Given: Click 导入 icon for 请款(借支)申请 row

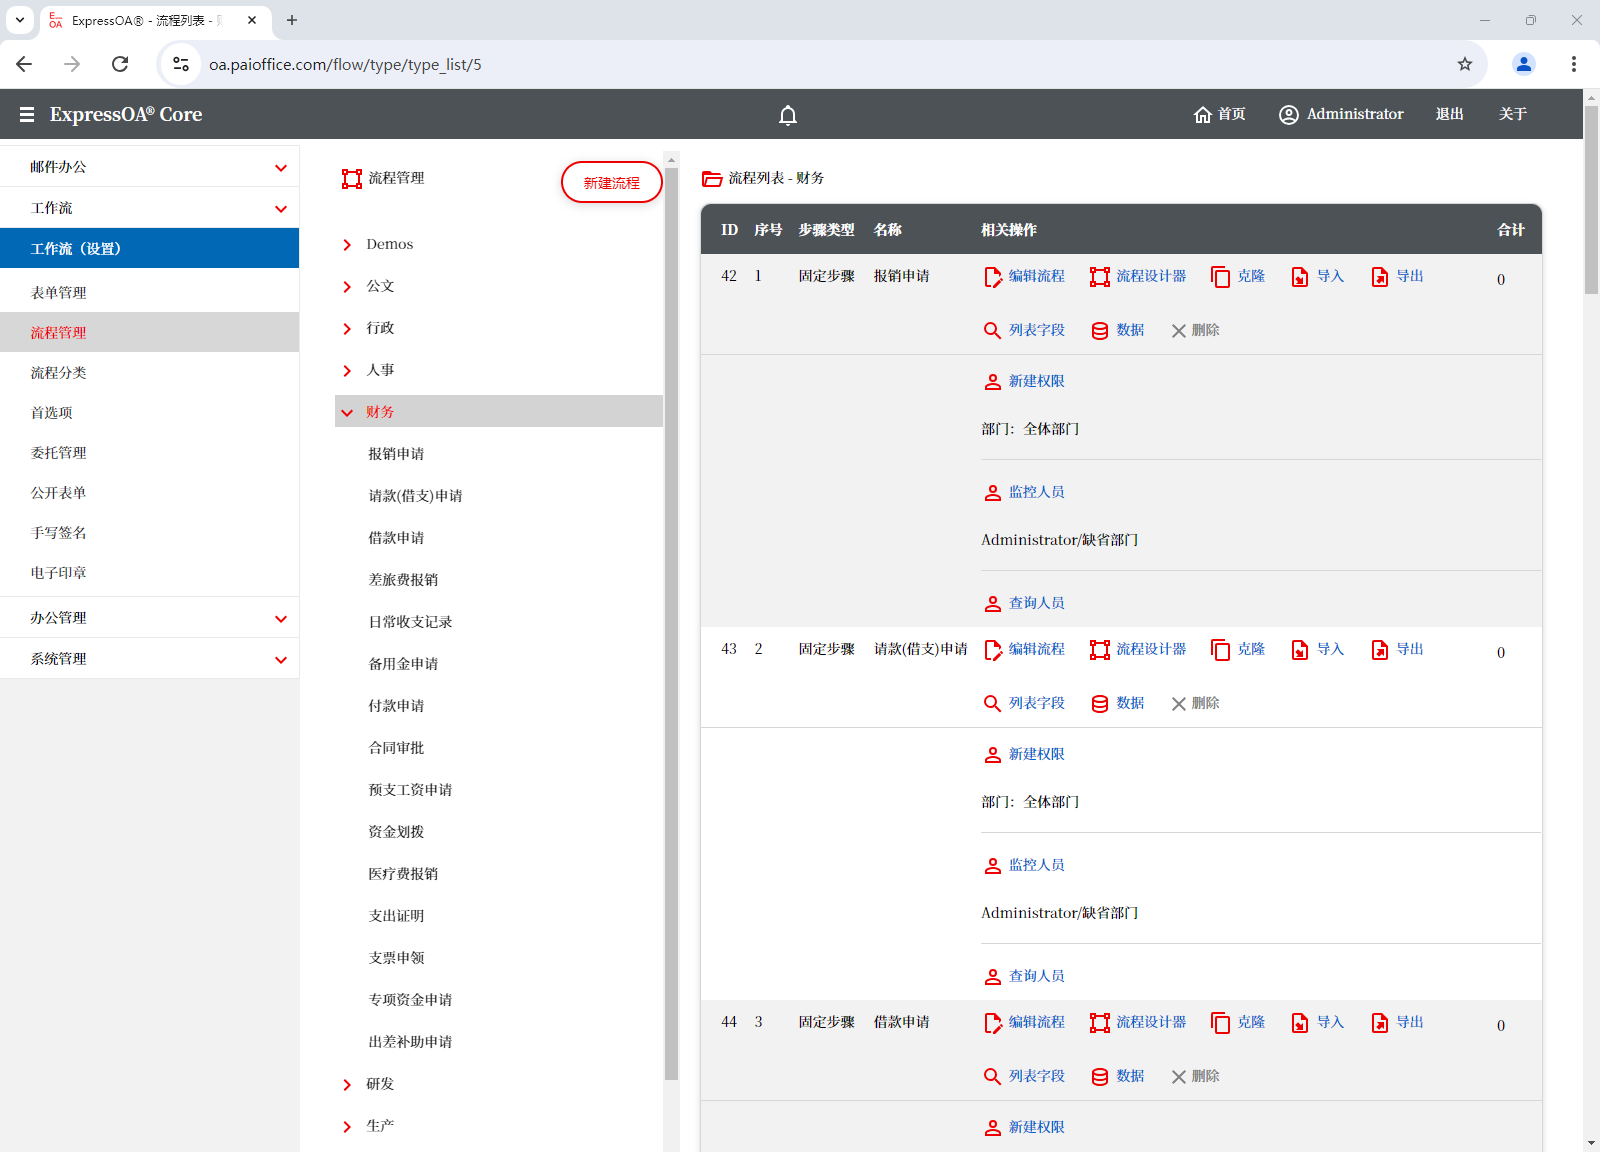Looking at the screenshot, I should point(1300,650).
